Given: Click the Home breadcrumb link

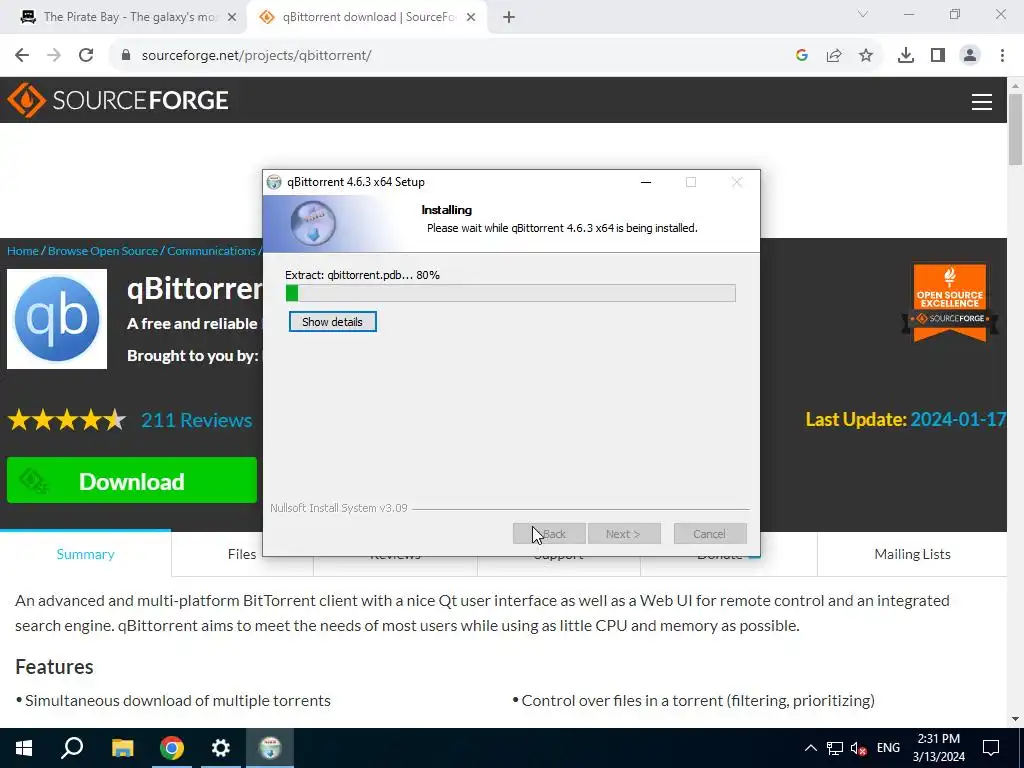Looking at the screenshot, I should point(23,251).
